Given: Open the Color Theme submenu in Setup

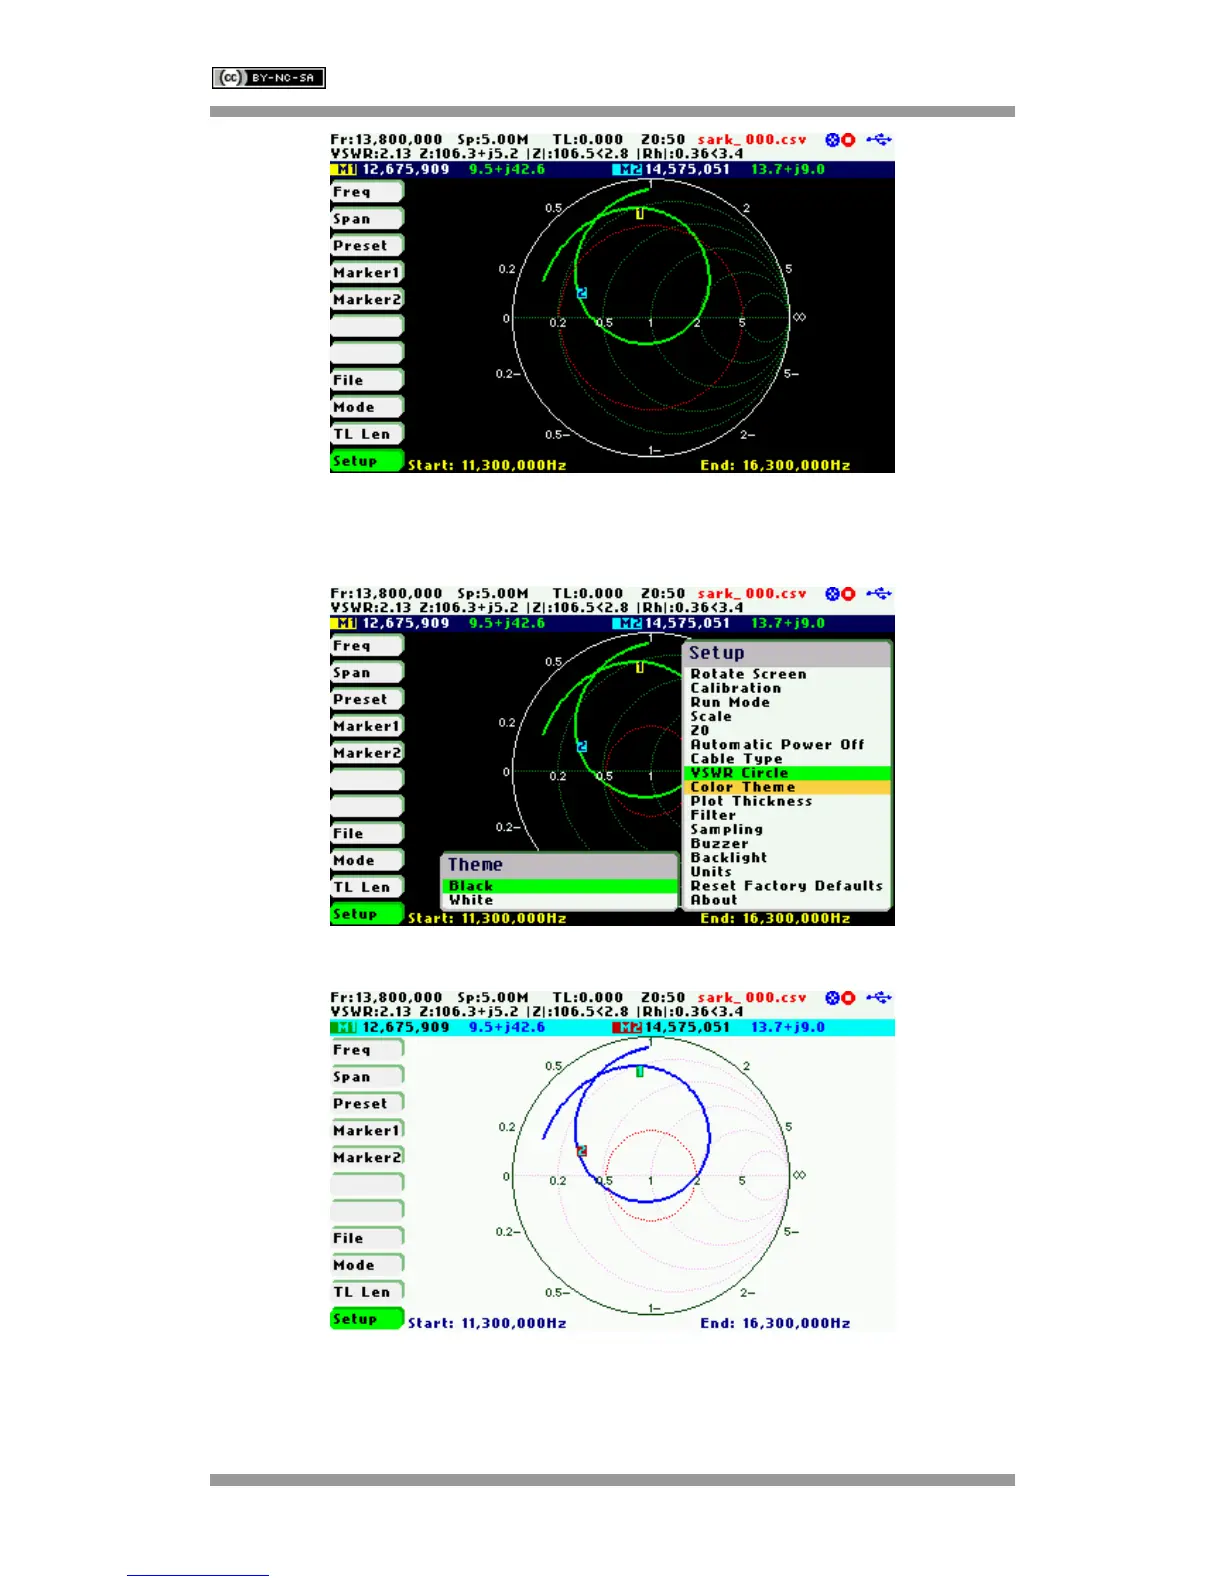Looking at the screenshot, I should coord(786,787).
